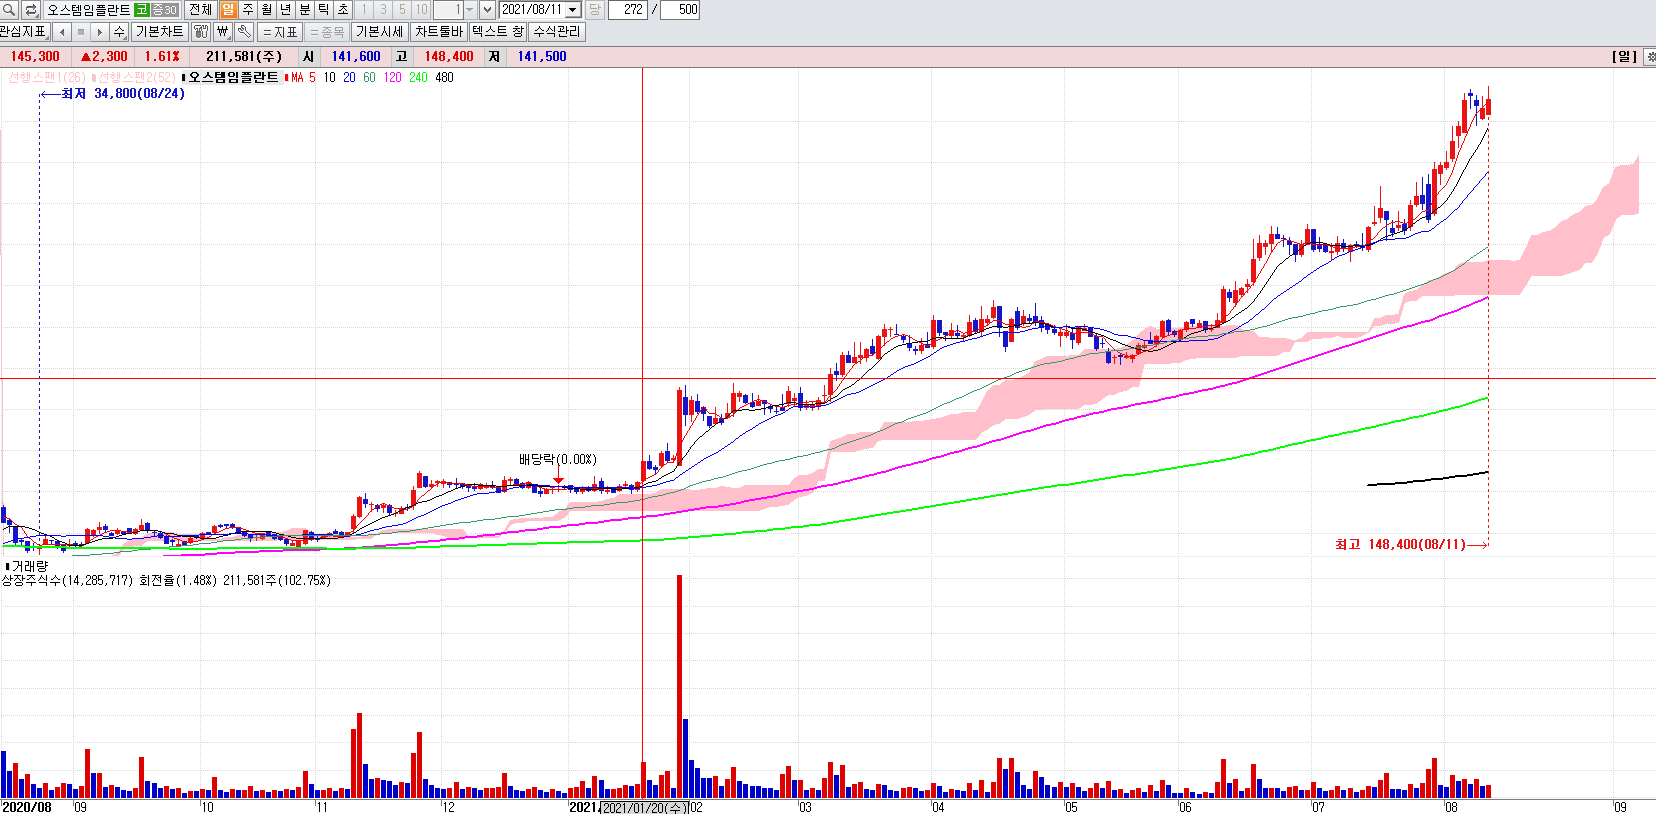Screen dimensions: 1656x814
Task: Open the wrench settings icon
Action: point(244,32)
